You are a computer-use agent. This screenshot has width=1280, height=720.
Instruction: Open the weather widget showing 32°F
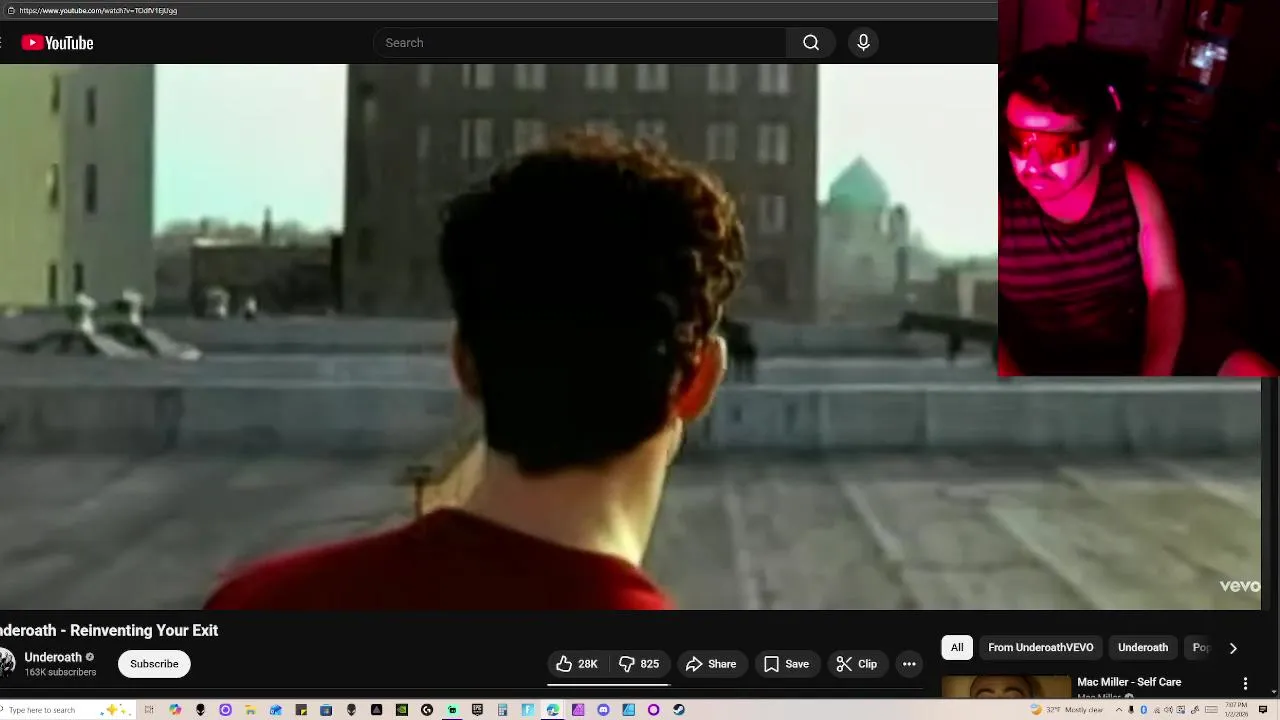point(1067,710)
